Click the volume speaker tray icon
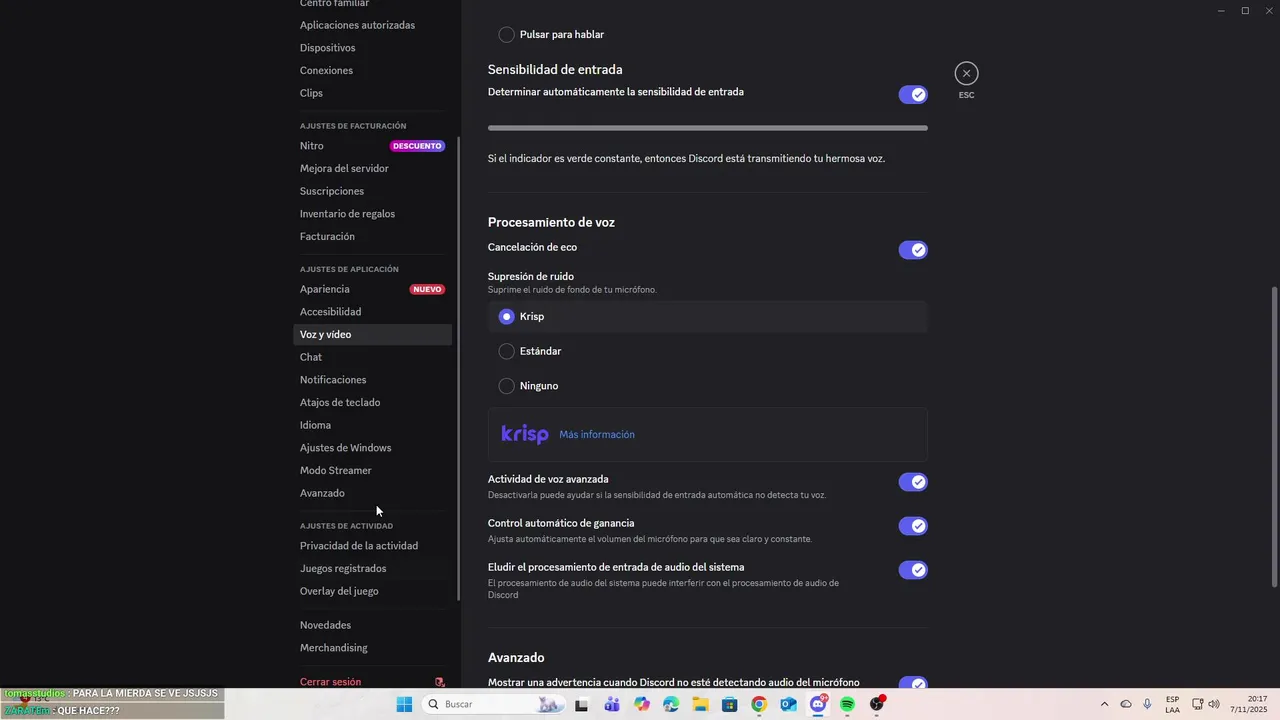 [x=1214, y=704]
